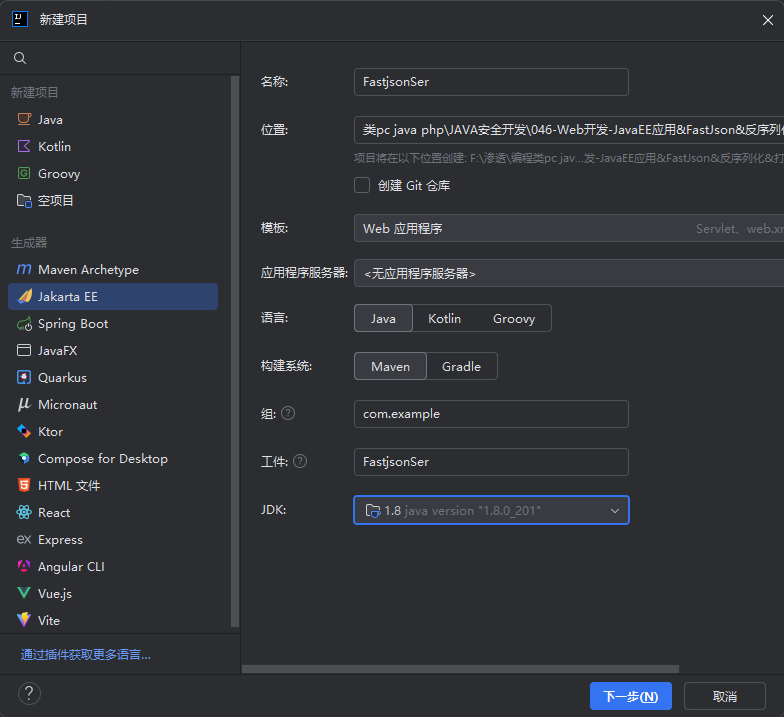Select the Java coffee cup icon

[x=24, y=119]
